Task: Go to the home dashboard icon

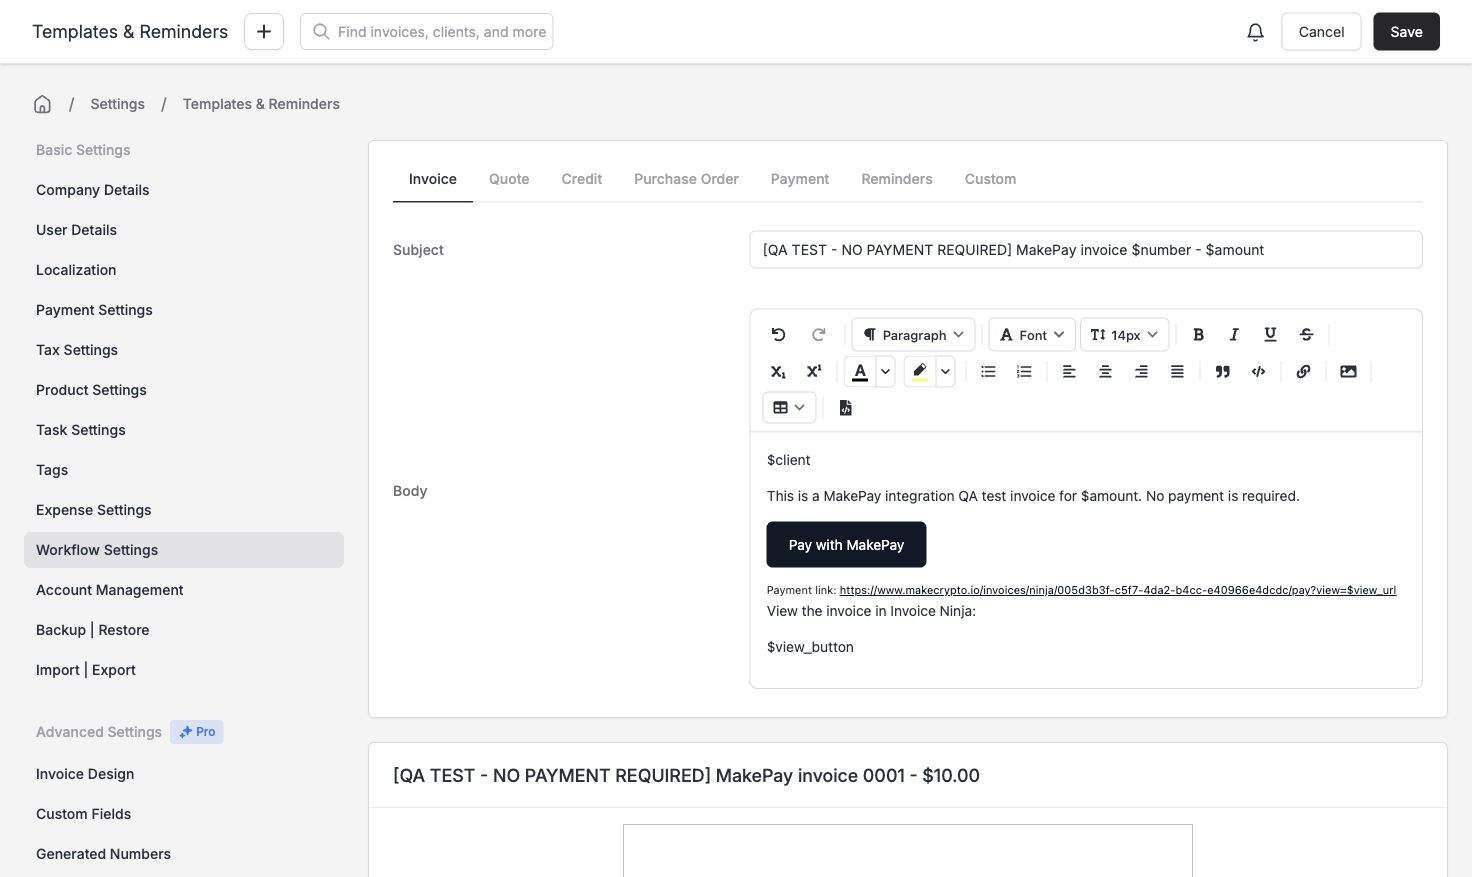Action: click(42, 104)
